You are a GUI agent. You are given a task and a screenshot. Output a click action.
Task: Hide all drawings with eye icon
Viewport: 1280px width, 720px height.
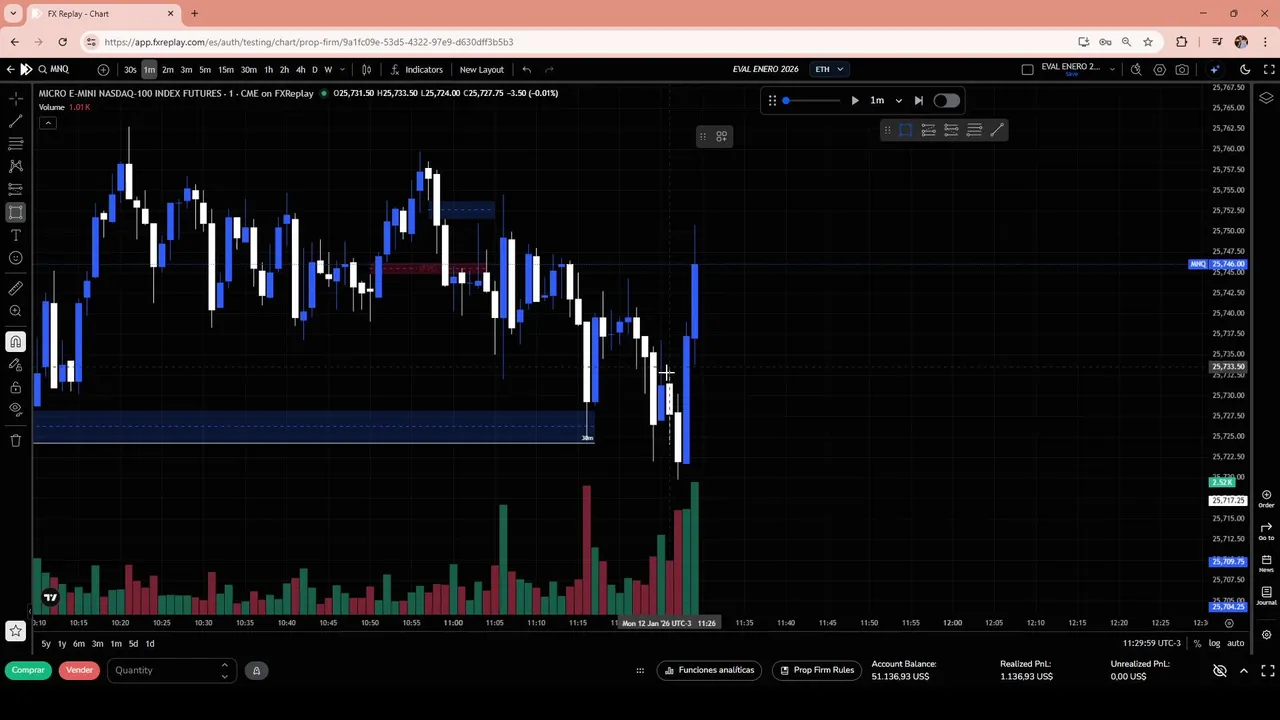tap(15, 409)
